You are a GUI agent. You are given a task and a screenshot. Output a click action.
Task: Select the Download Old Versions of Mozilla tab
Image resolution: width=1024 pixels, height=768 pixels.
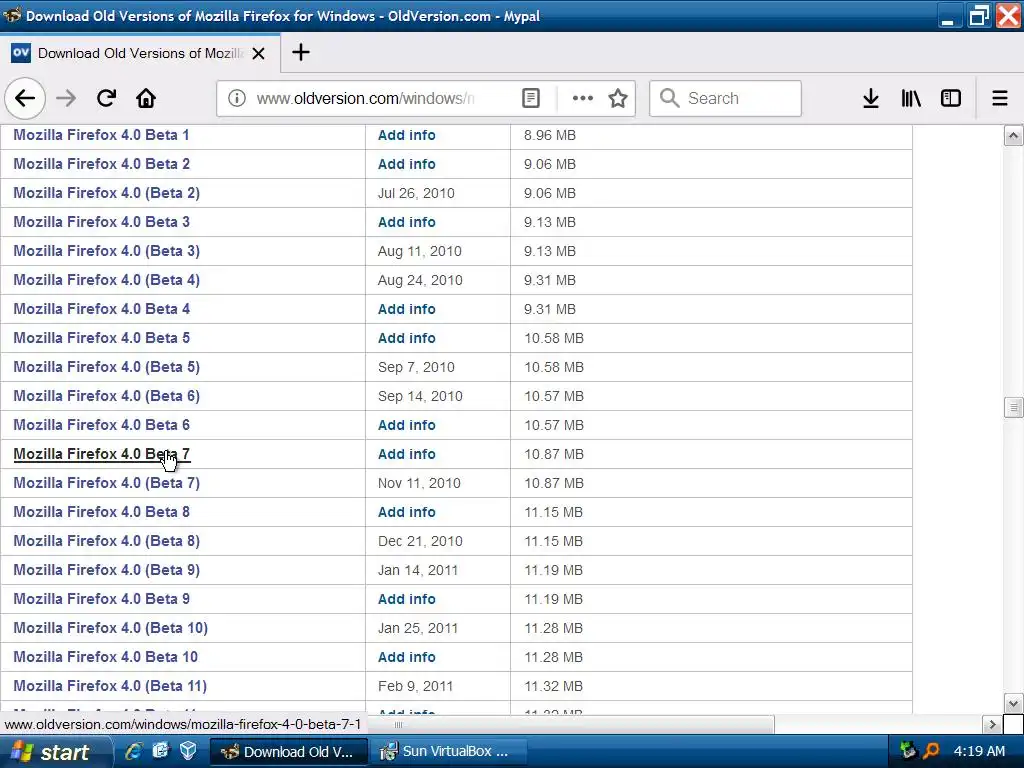coord(140,53)
